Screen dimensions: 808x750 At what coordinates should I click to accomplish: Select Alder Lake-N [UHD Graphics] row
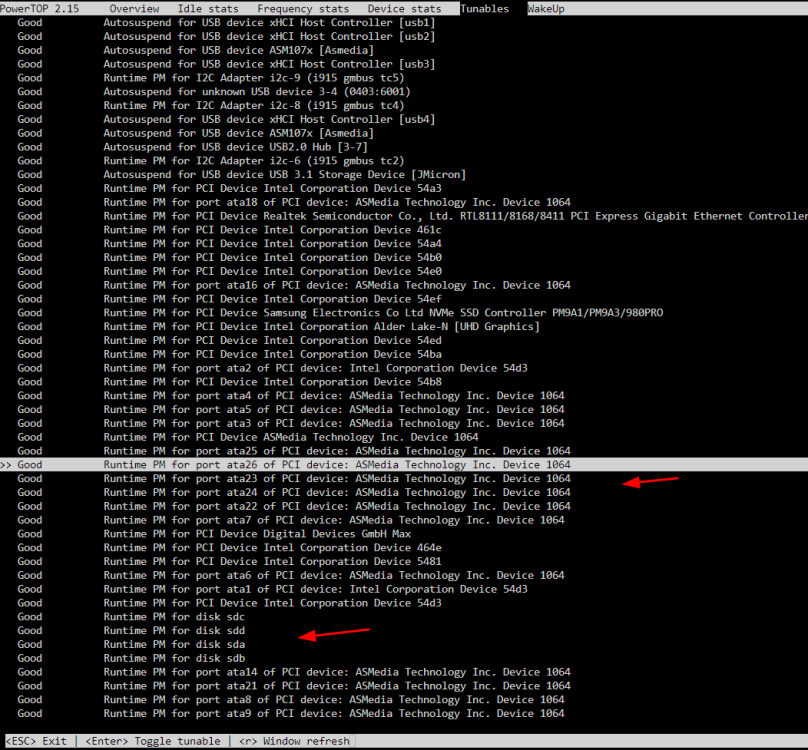coord(404,327)
